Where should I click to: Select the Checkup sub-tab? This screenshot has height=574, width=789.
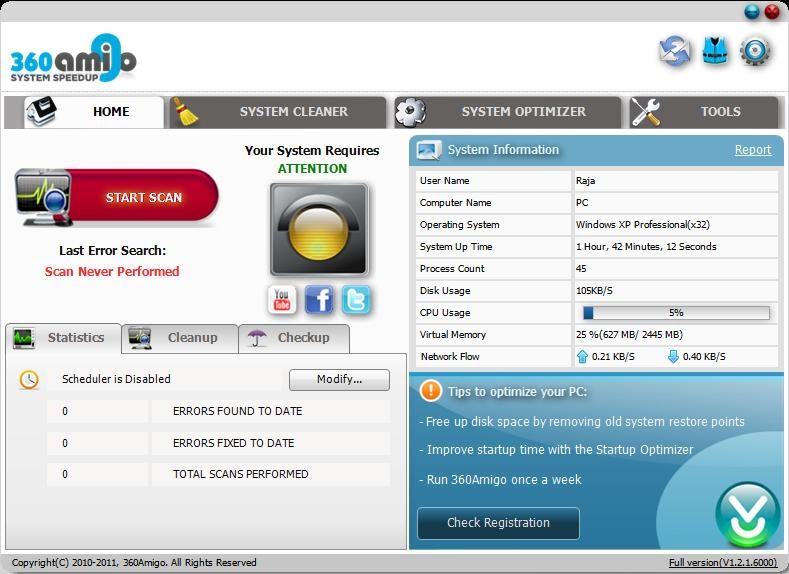[x=294, y=338]
